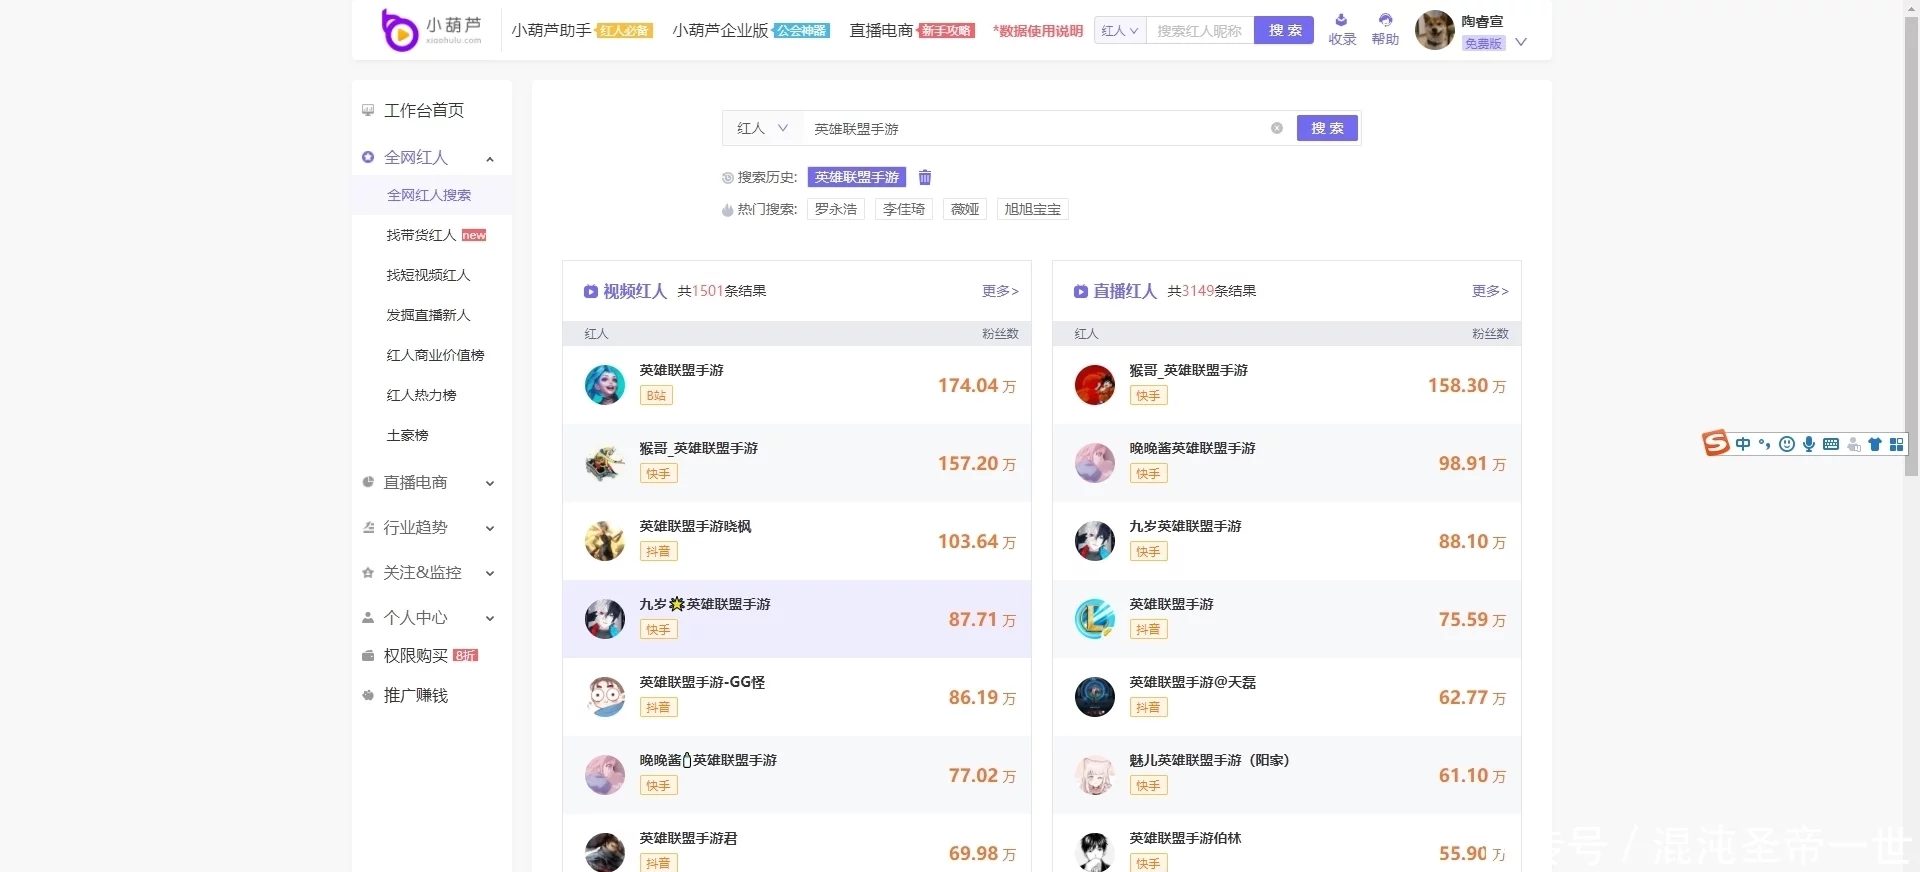Expand the 行业趋势 sidebar section

[x=490, y=528]
